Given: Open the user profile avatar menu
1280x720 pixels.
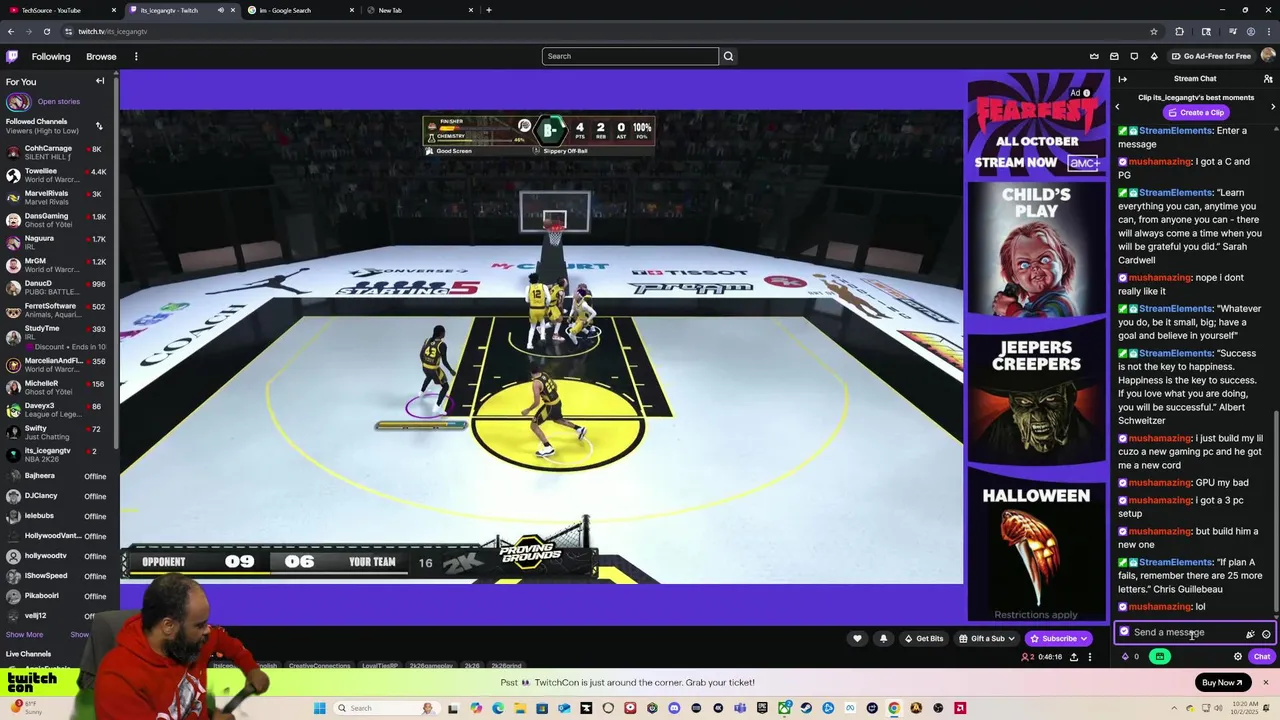Looking at the screenshot, I should click(x=1268, y=56).
